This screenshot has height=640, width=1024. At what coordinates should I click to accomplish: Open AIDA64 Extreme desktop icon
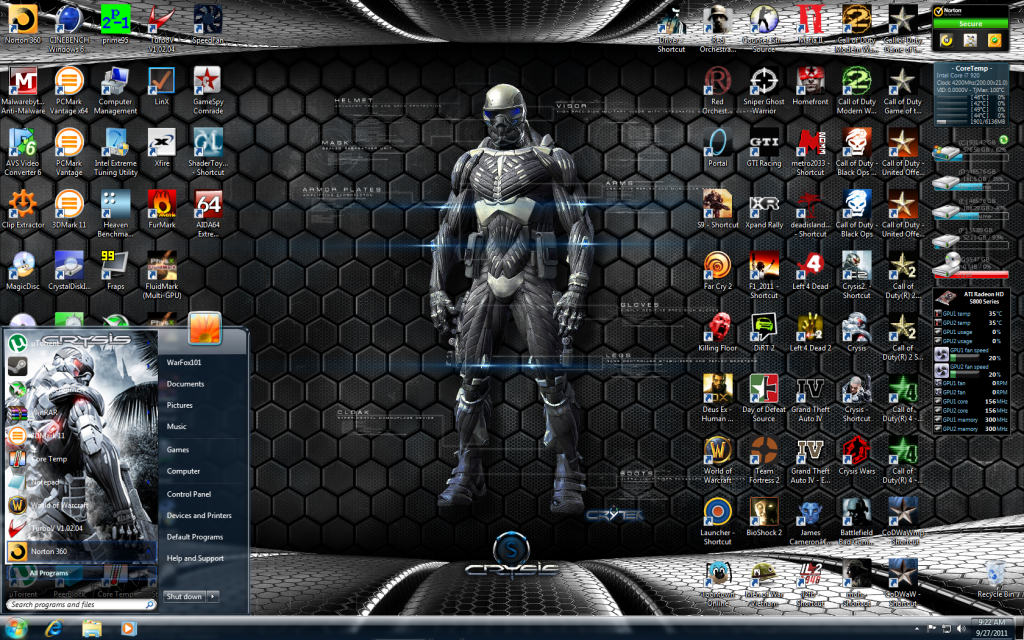(x=208, y=214)
